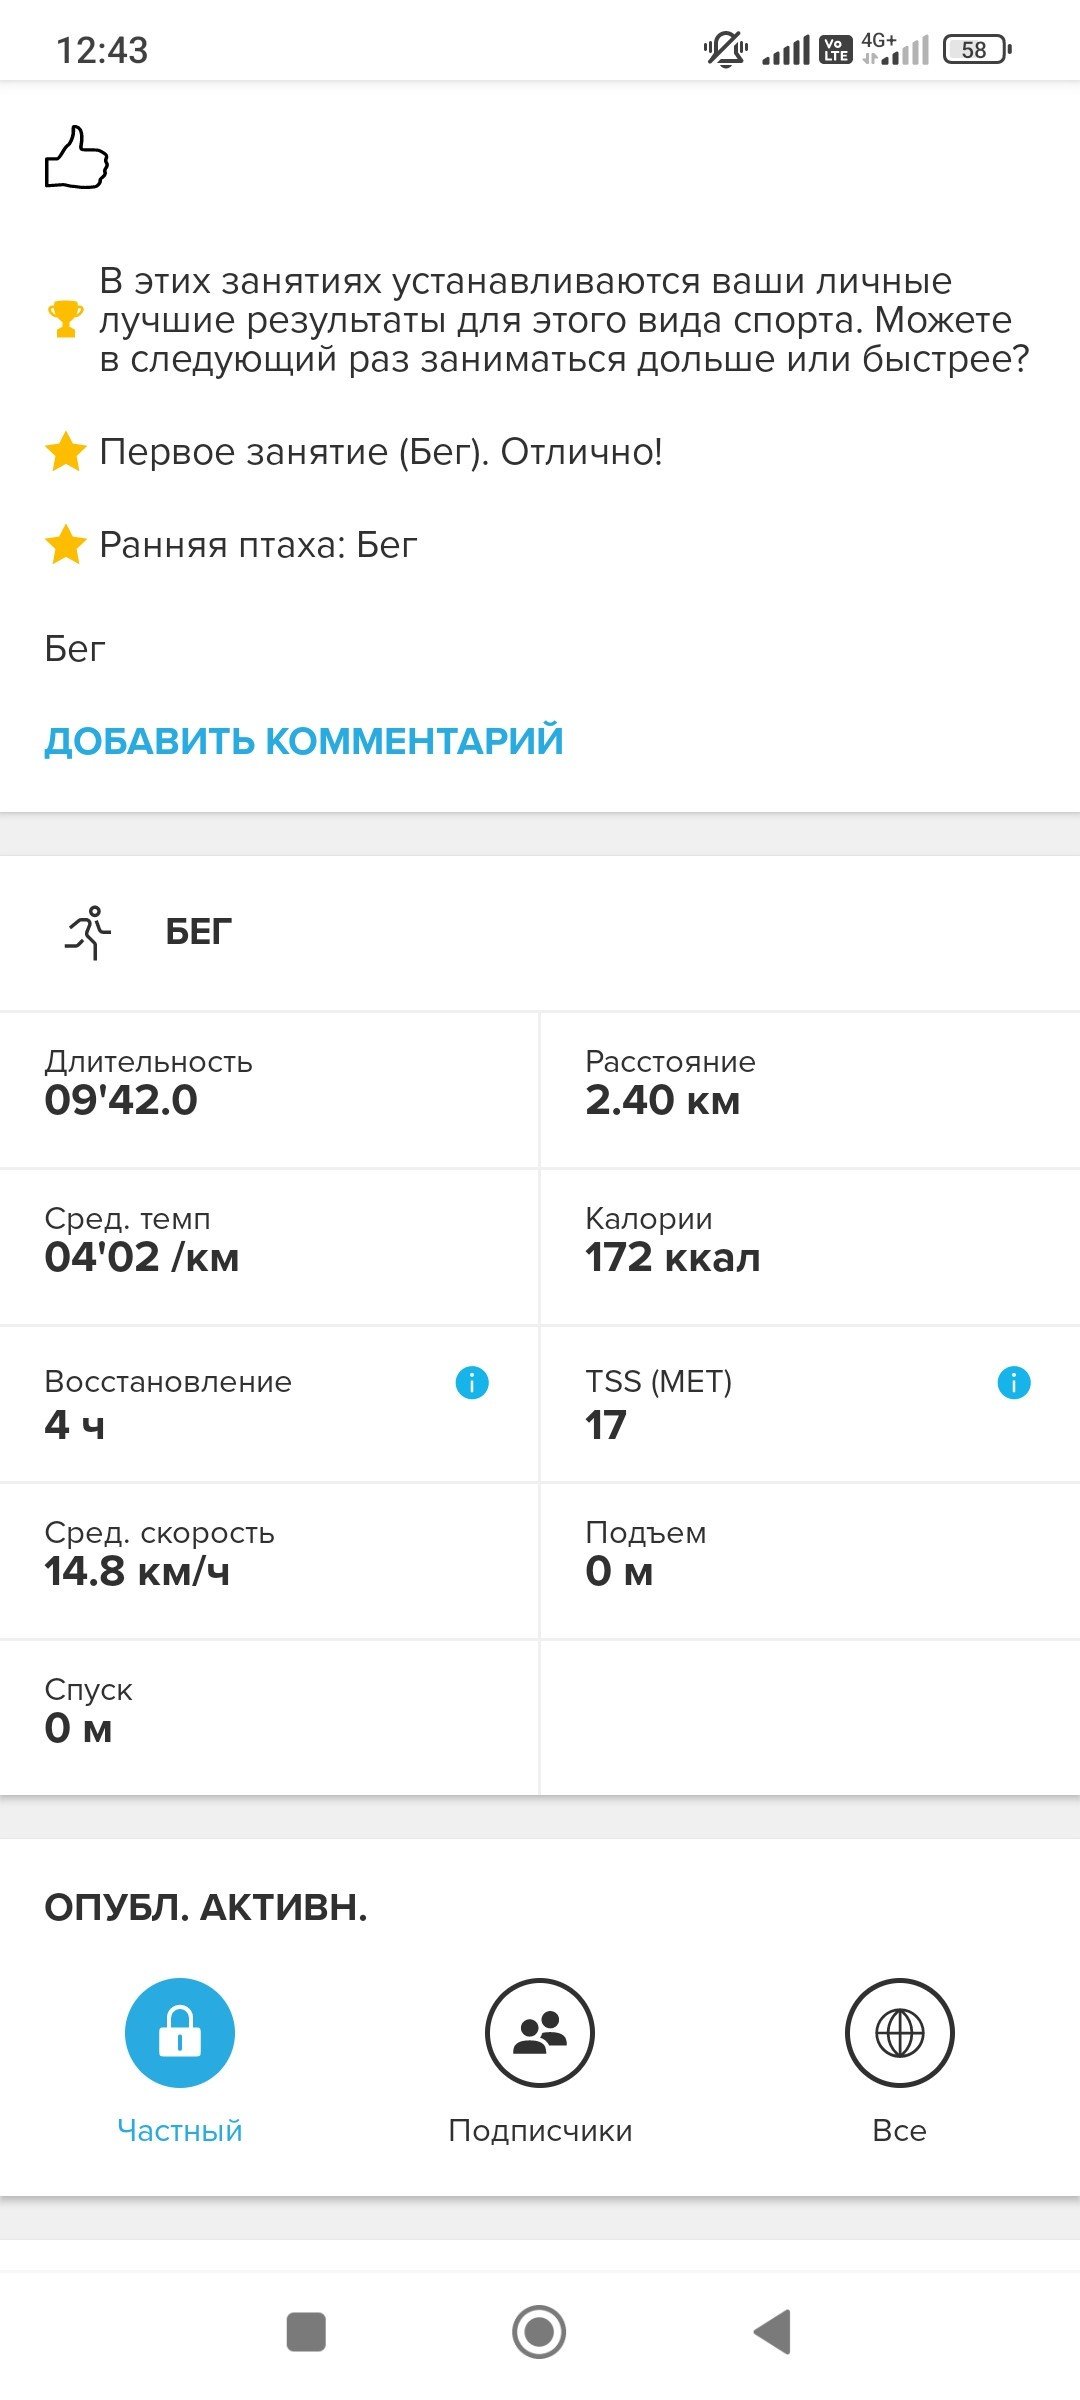Tap the Android home circle button

coord(539,2332)
